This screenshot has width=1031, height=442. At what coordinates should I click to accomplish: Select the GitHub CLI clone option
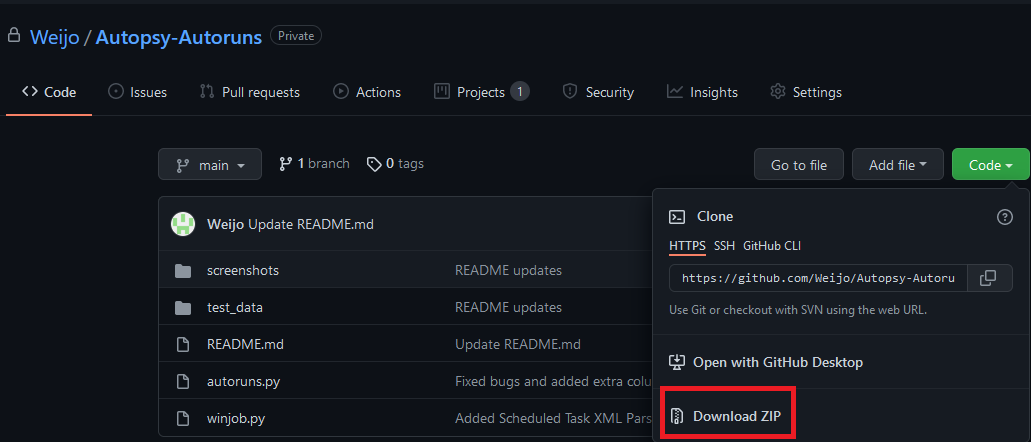click(772, 246)
